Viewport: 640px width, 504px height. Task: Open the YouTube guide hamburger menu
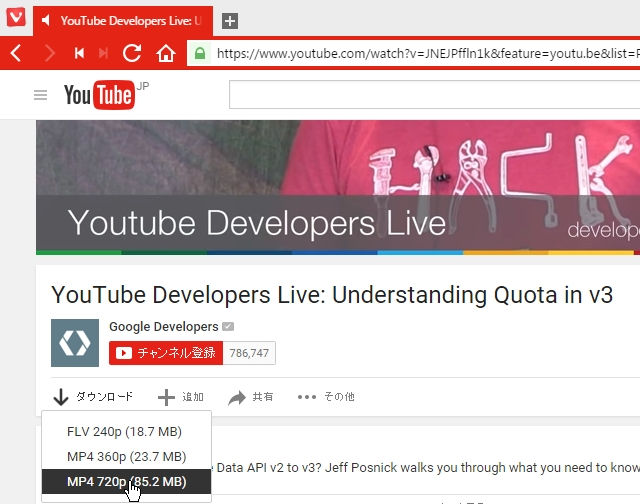point(40,95)
